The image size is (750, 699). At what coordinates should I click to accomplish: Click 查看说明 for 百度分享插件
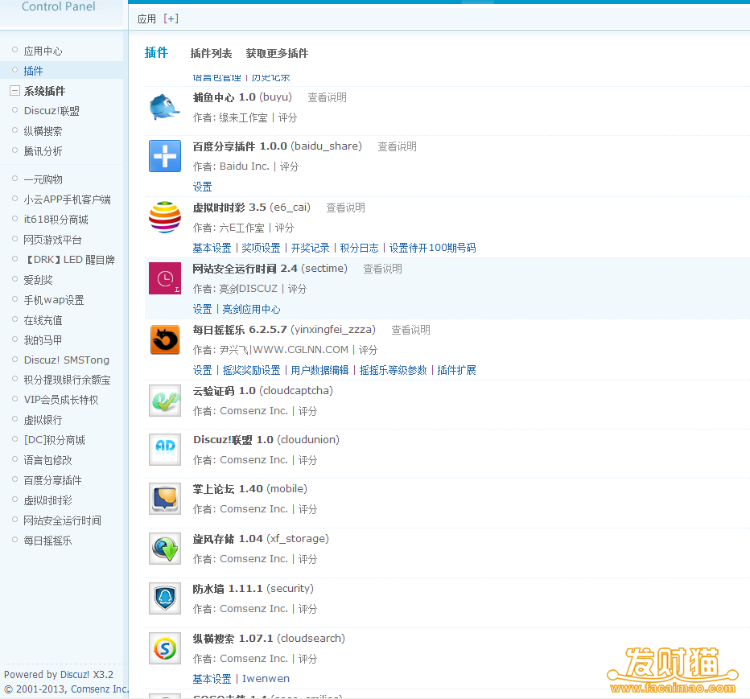397,146
